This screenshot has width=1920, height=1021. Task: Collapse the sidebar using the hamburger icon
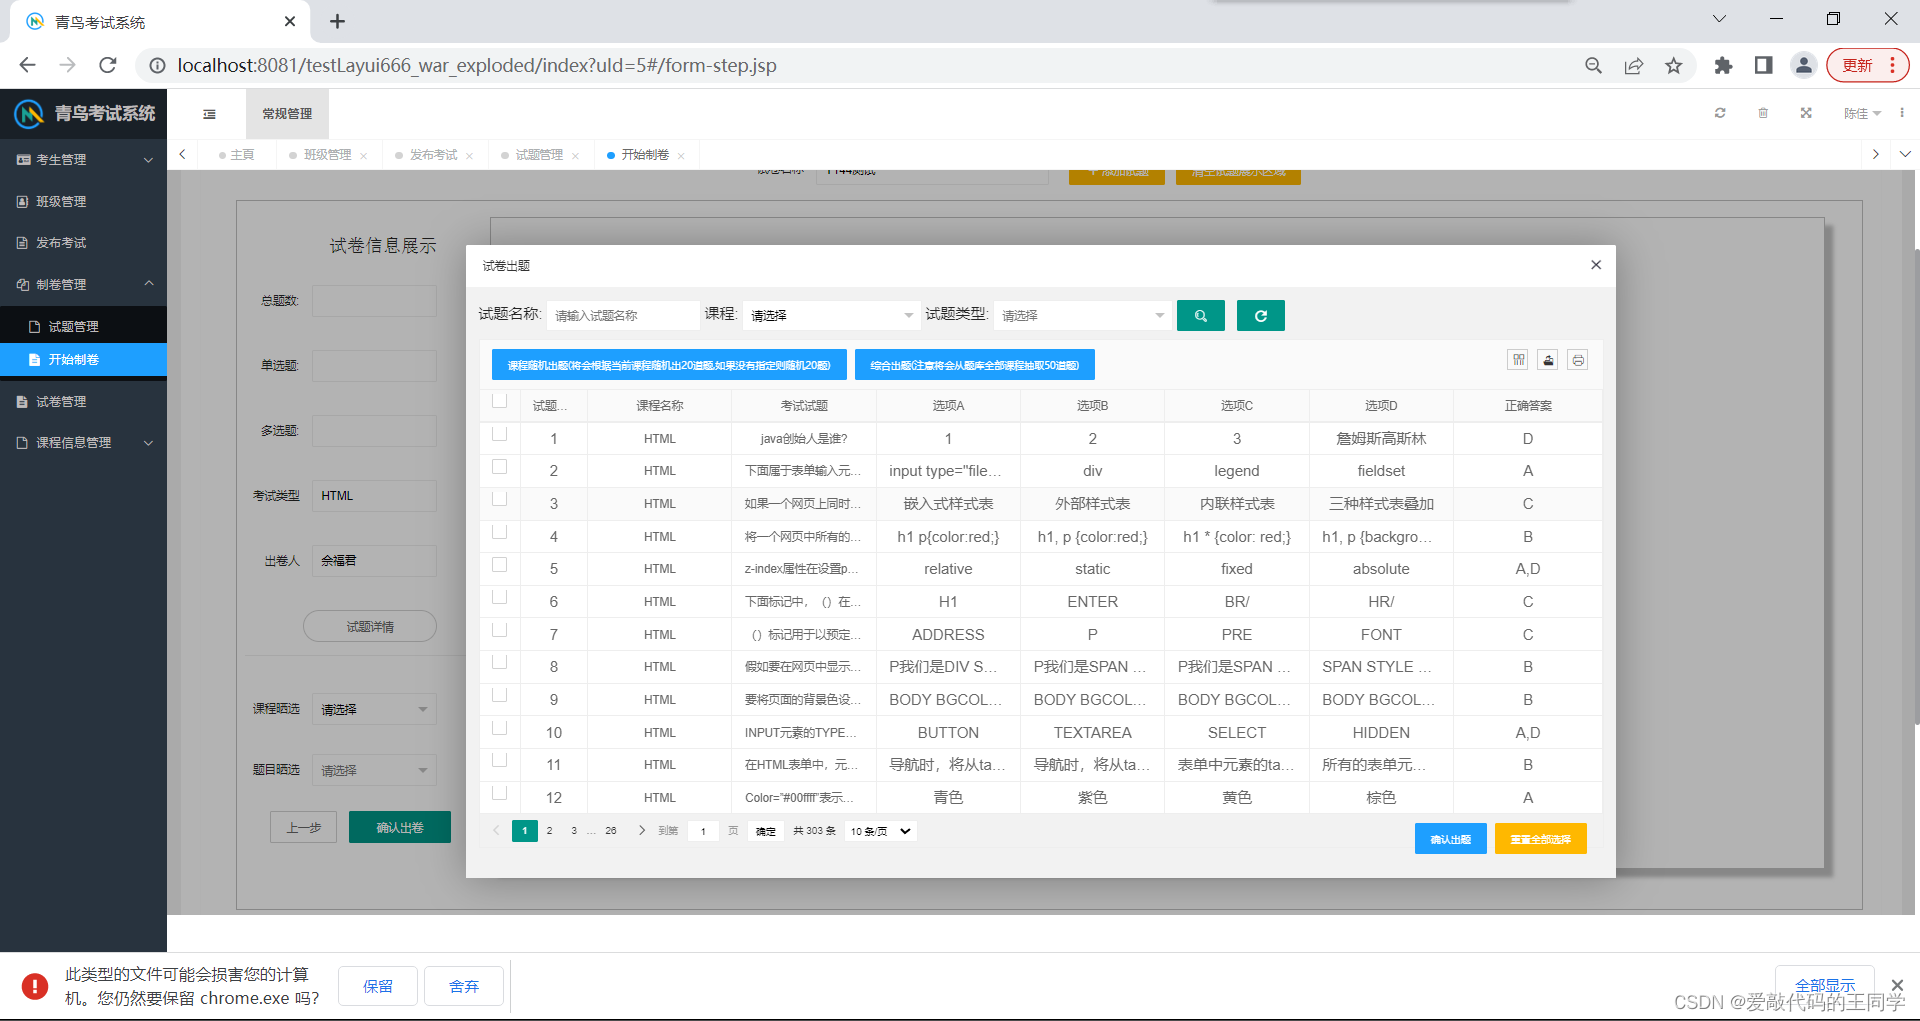[209, 114]
